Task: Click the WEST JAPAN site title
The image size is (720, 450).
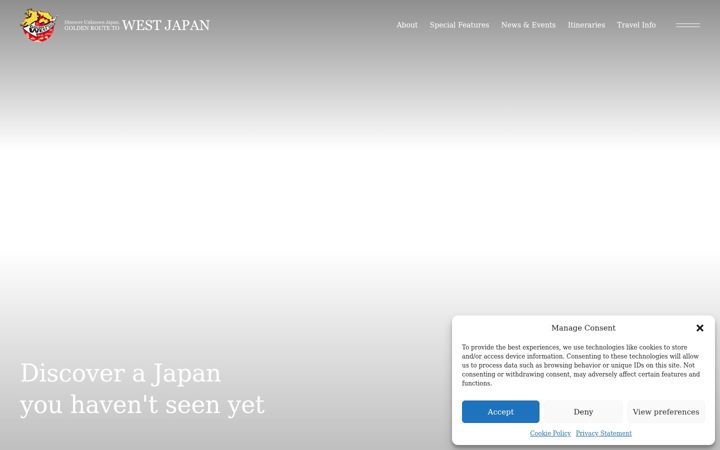Action: [166, 25]
